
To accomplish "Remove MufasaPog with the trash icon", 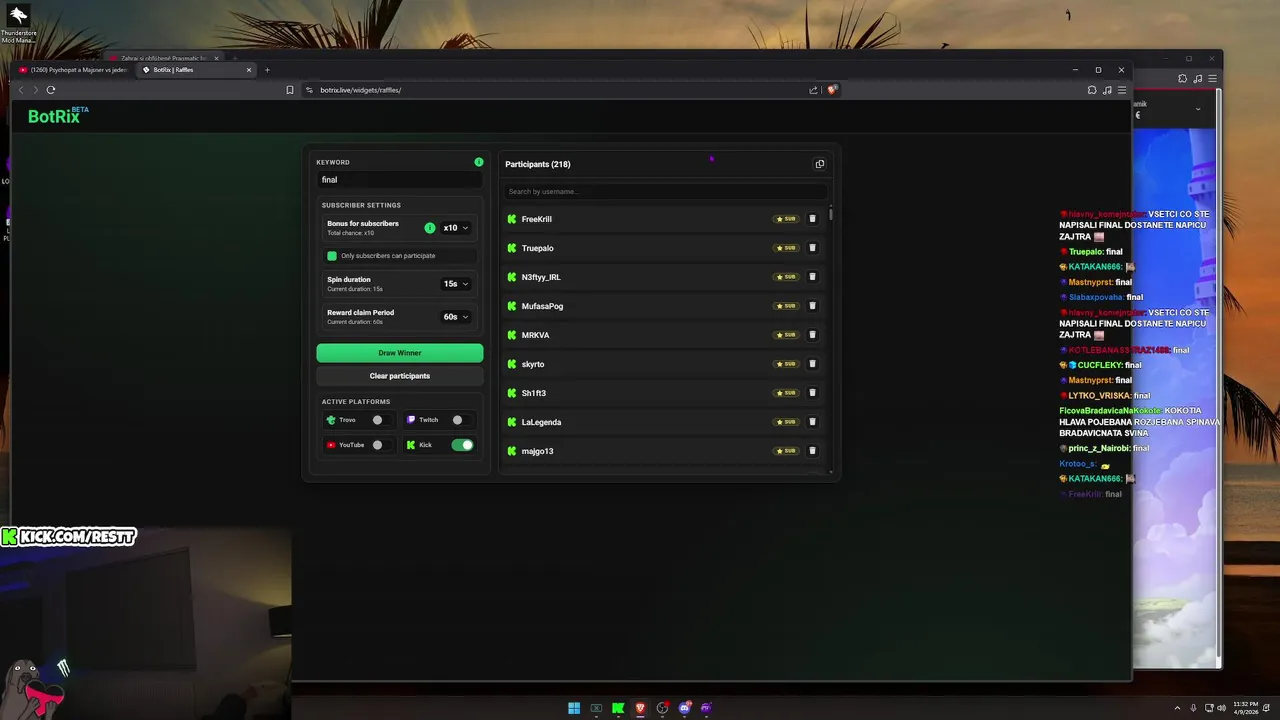I will [x=812, y=306].
